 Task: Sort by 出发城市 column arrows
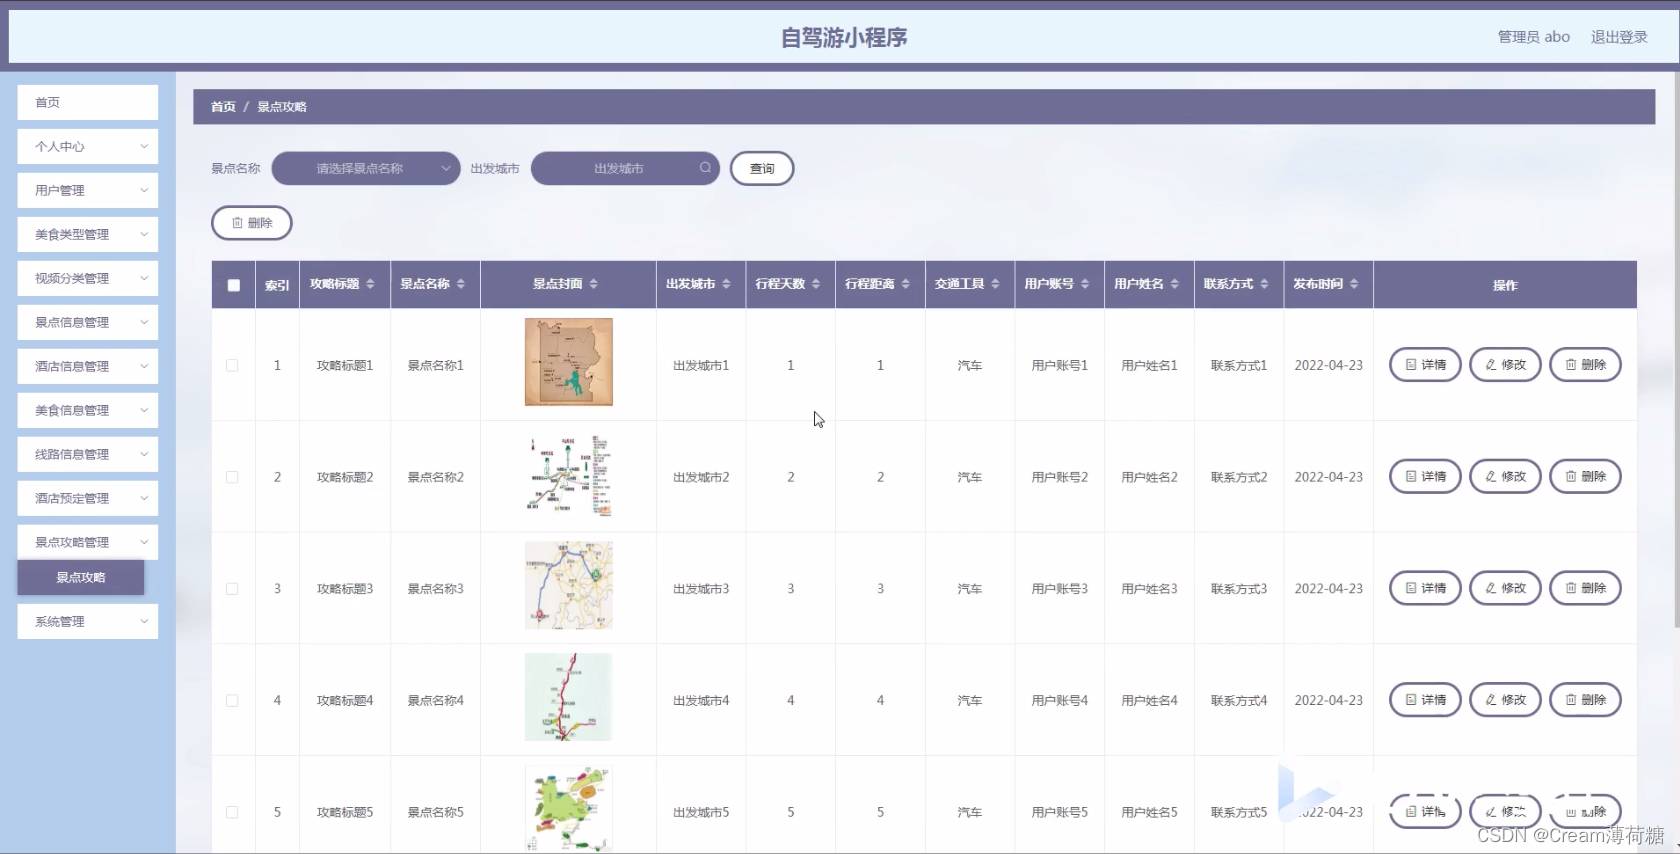click(x=726, y=284)
